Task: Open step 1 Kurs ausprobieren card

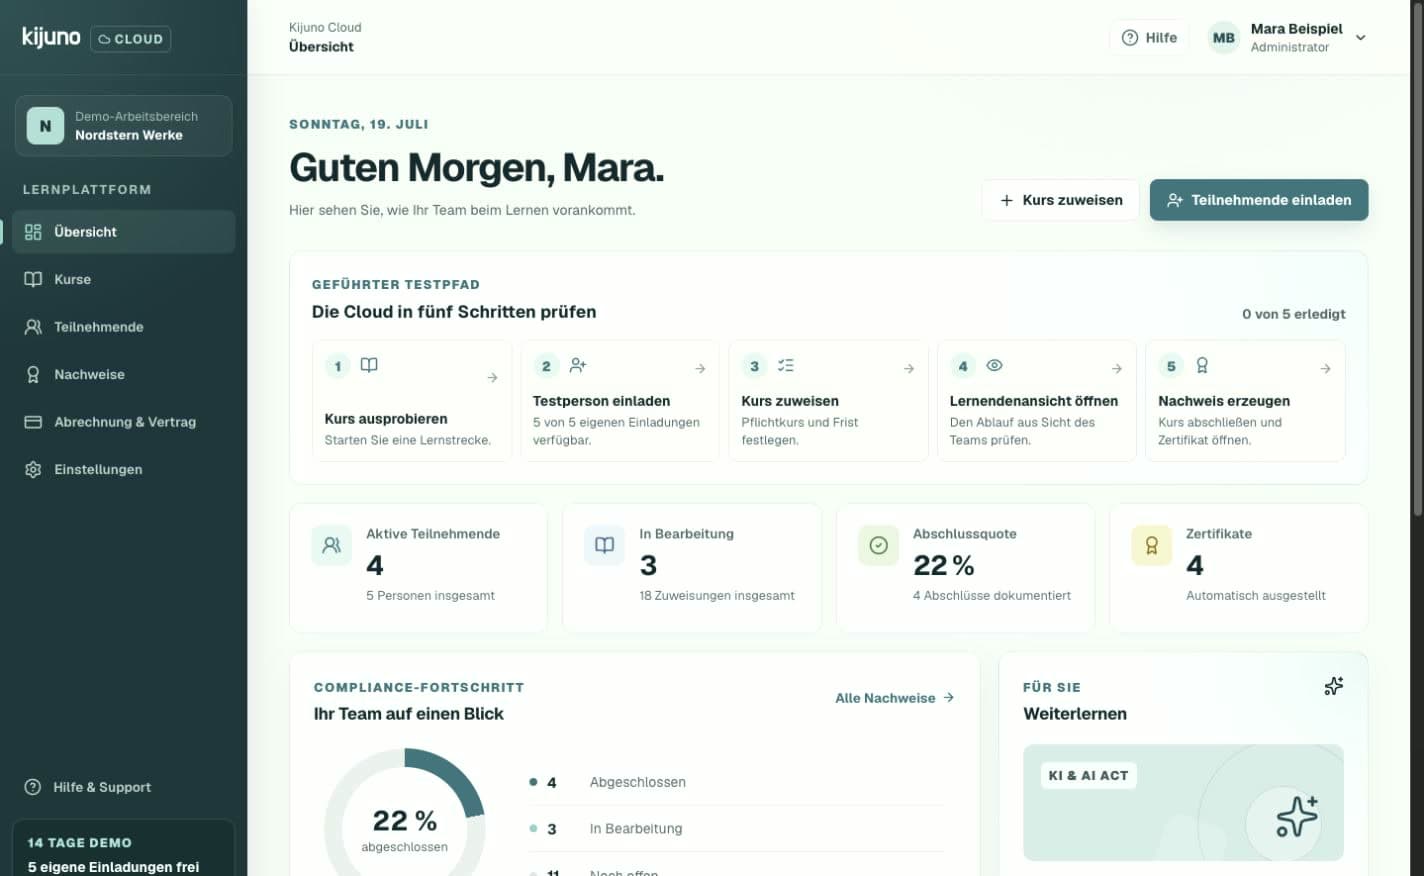Action: 412,401
